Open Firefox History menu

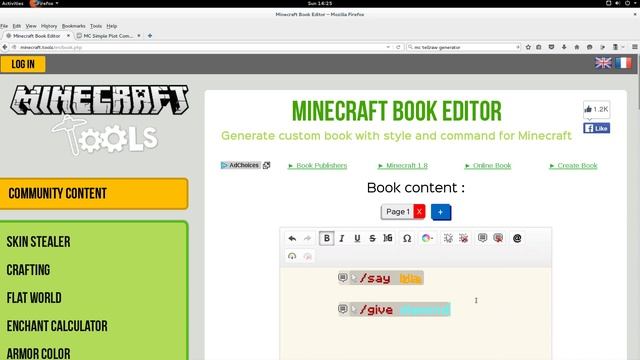(x=49, y=26)
